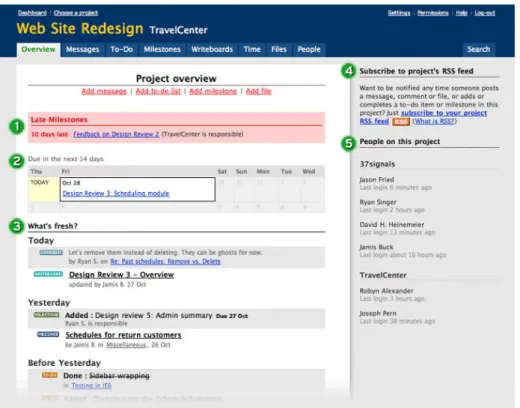520x408 pixels.
Task: Open the Writeboards tab
Action: pos(212,50)
